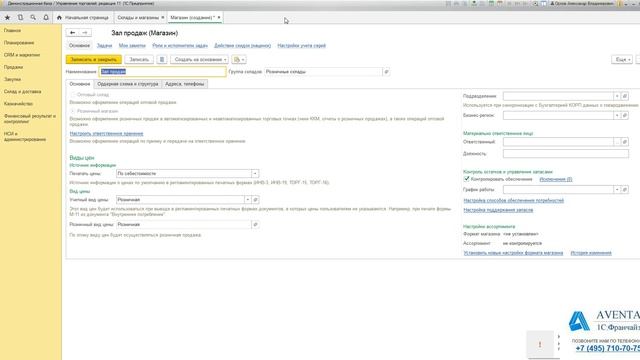Image resolution: width=640 pixels, height=360 pixels.
Task: Open Роли и исполнители задач link
Action: click(x=180, y=46)
